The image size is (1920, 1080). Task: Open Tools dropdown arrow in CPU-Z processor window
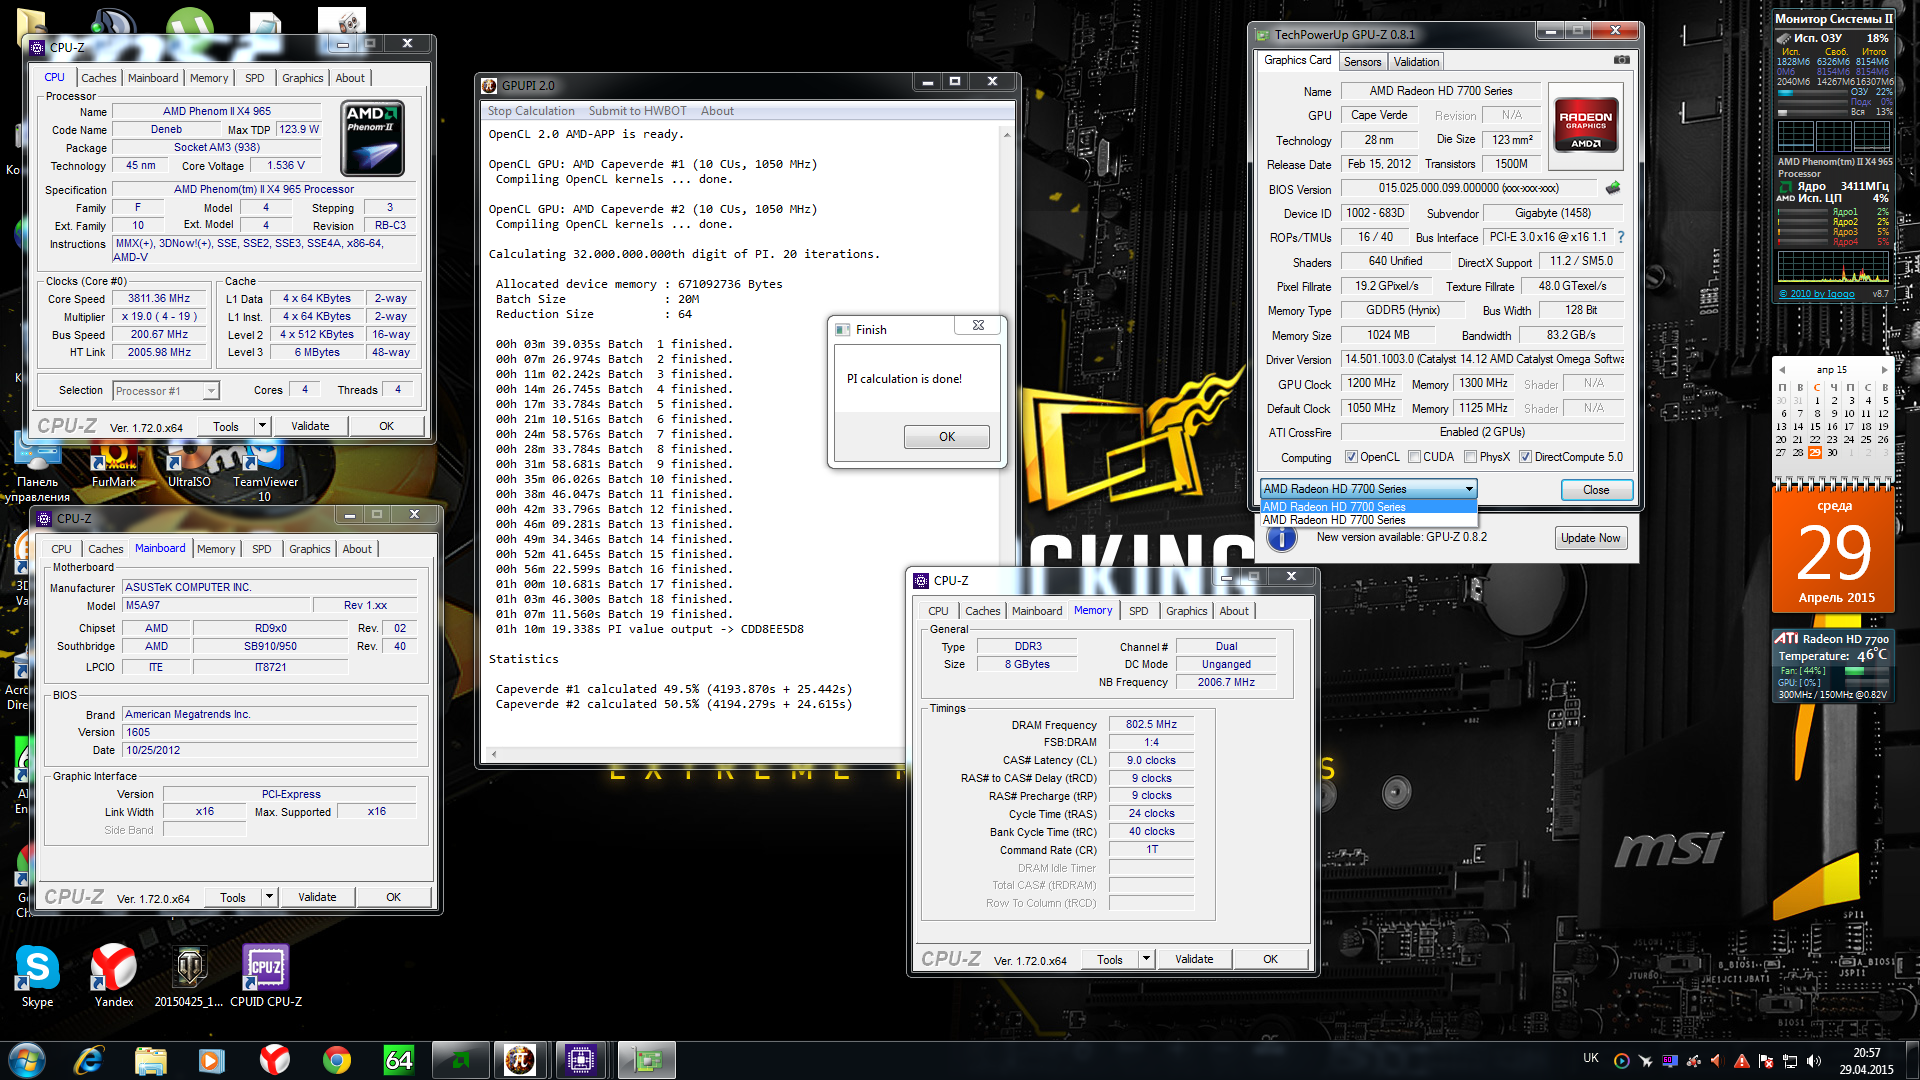pyautogui.click(x=262, y=426)
